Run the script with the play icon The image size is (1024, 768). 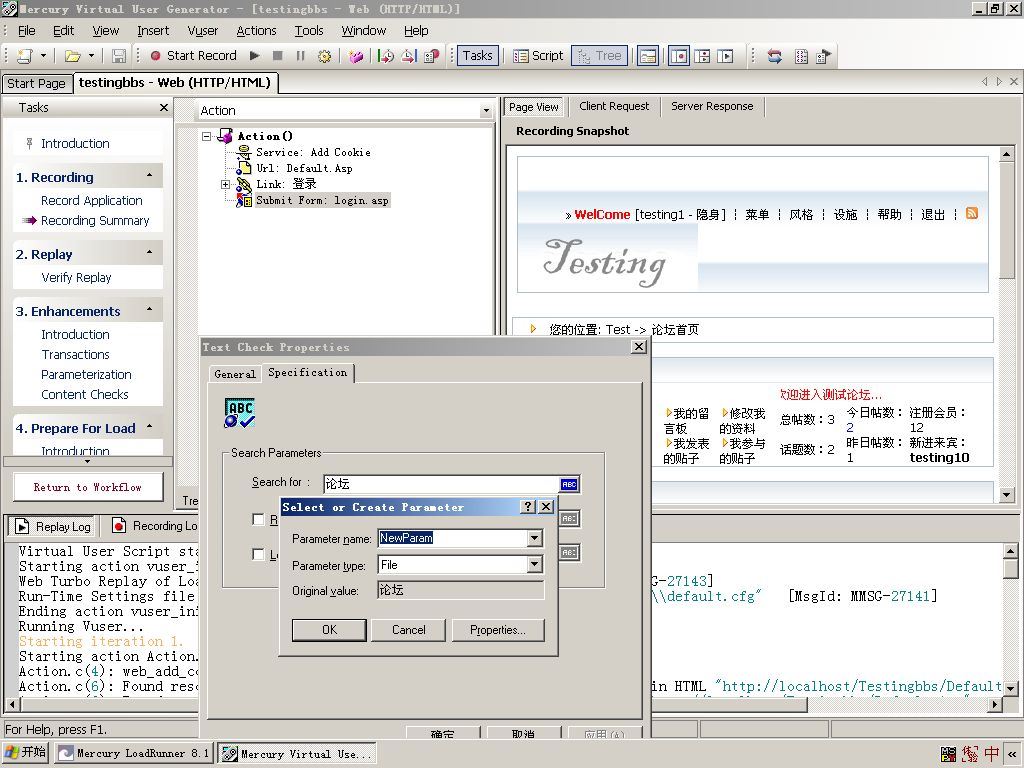(255, 56)
